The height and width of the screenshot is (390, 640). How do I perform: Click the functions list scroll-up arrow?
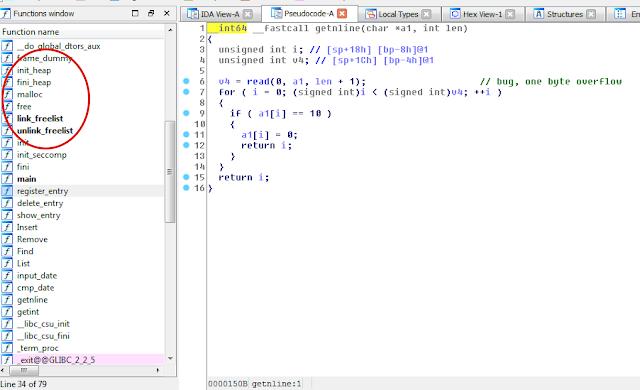tap(170, 30)
